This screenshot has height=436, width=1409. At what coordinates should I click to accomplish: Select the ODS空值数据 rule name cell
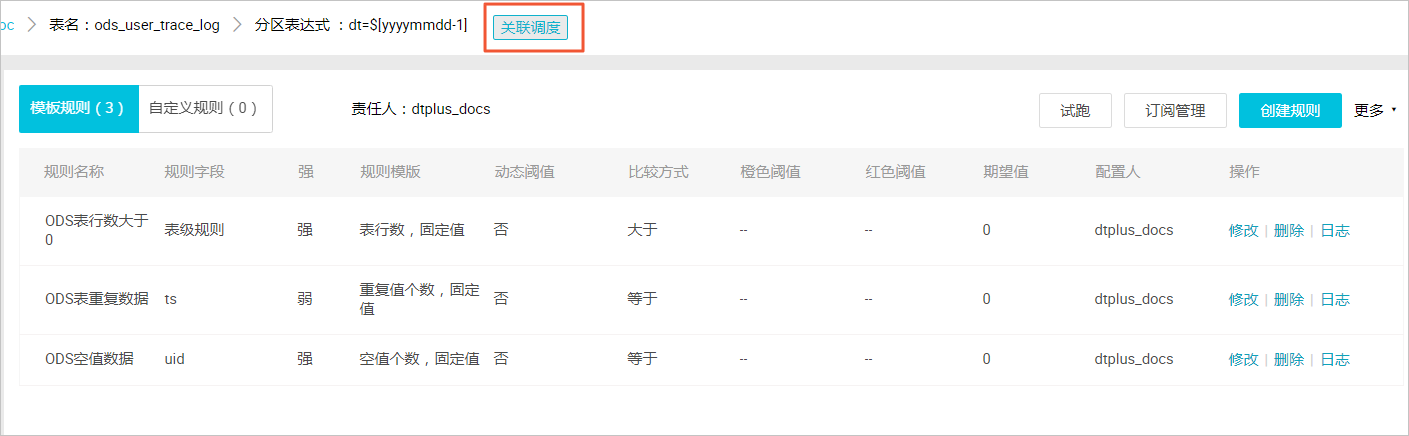[x=89, y=359]
